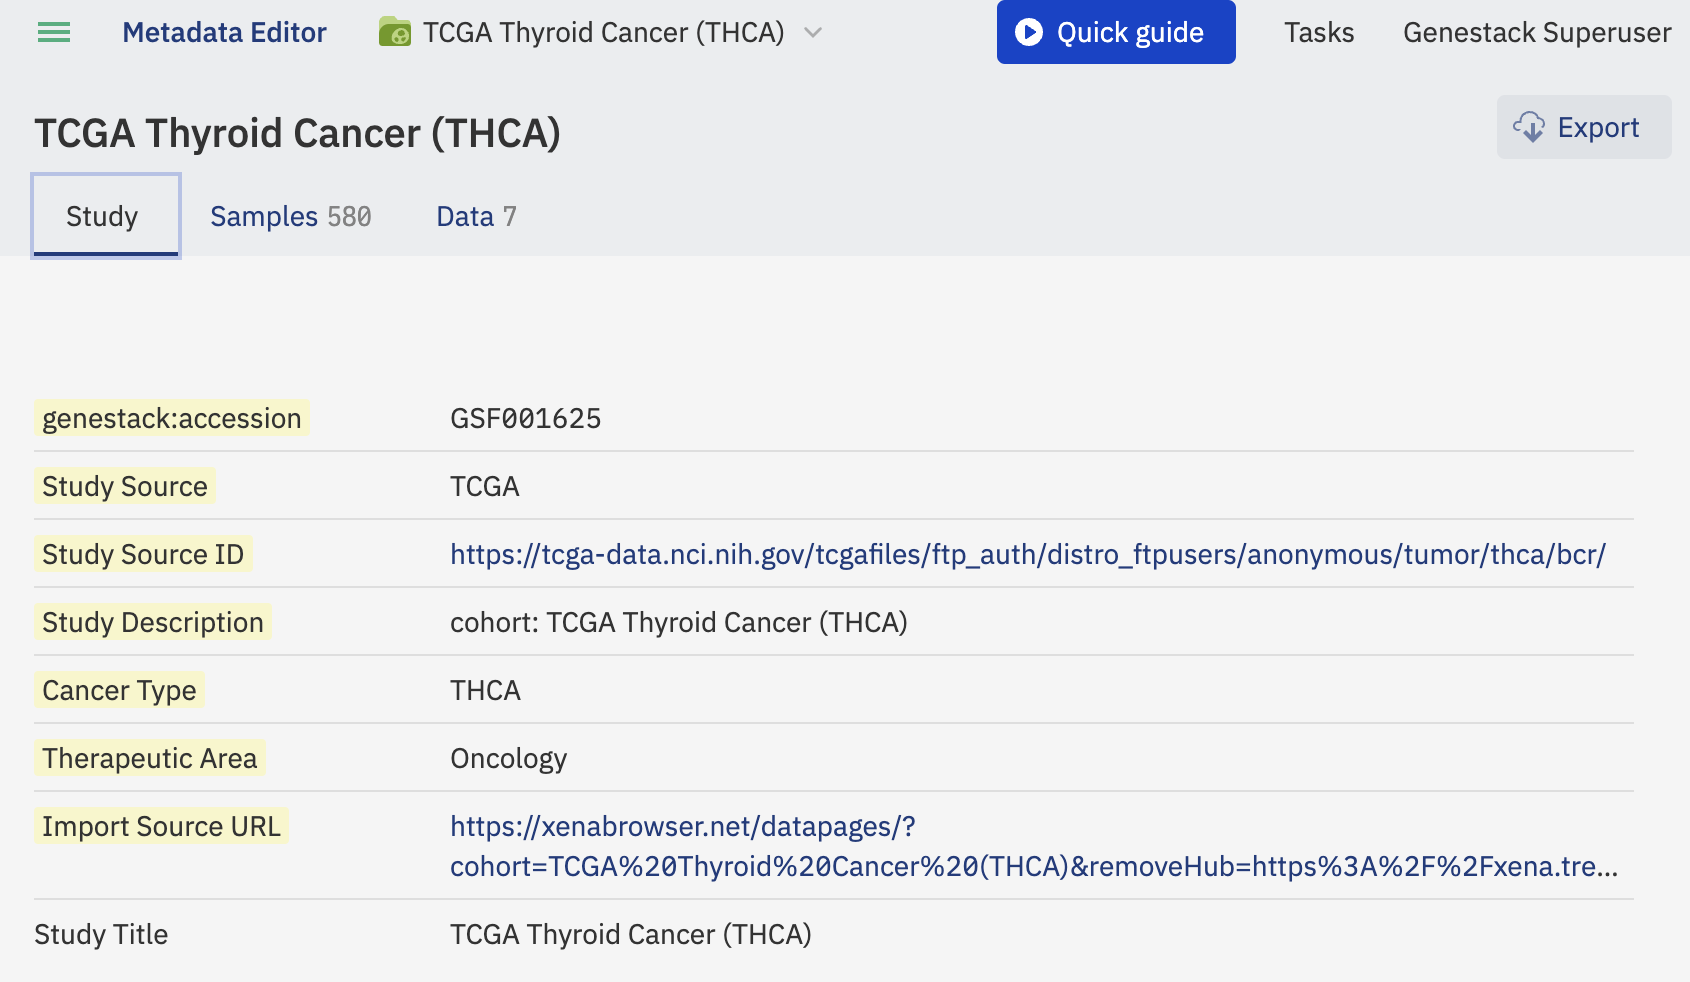This screenshot has height=982, width=1690.
Task: Select the accession value GSF001625
Action: (526, 418)
